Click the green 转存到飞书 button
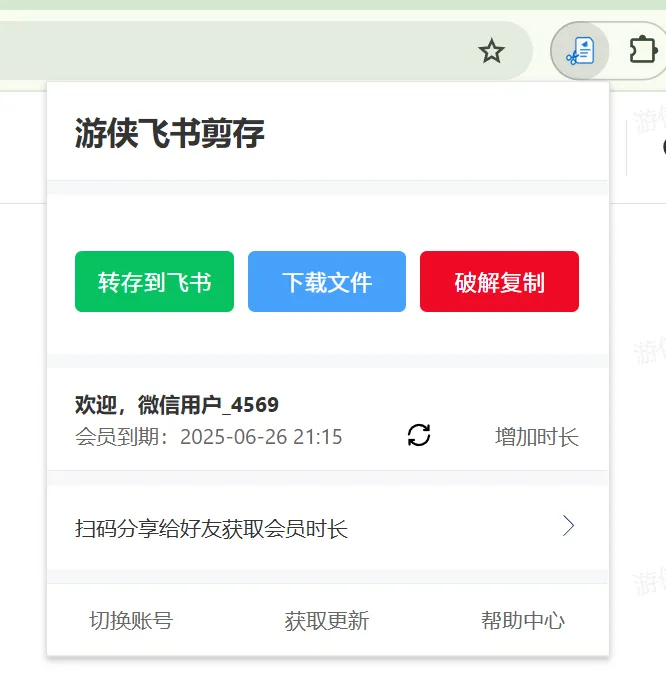The height and width of the screenshot is (674, 666). [154, 282]
